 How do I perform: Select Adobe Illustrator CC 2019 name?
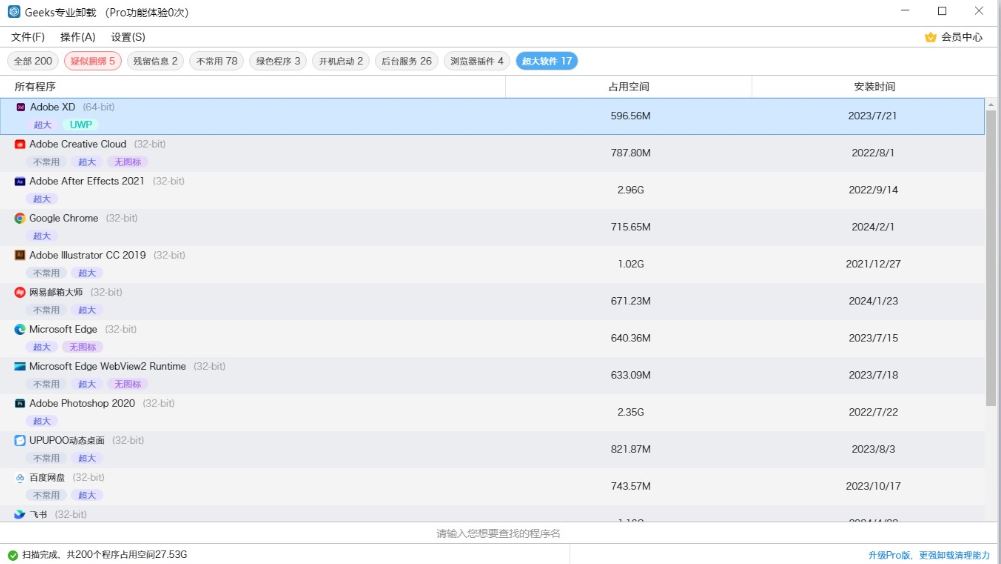pos(87,255)
